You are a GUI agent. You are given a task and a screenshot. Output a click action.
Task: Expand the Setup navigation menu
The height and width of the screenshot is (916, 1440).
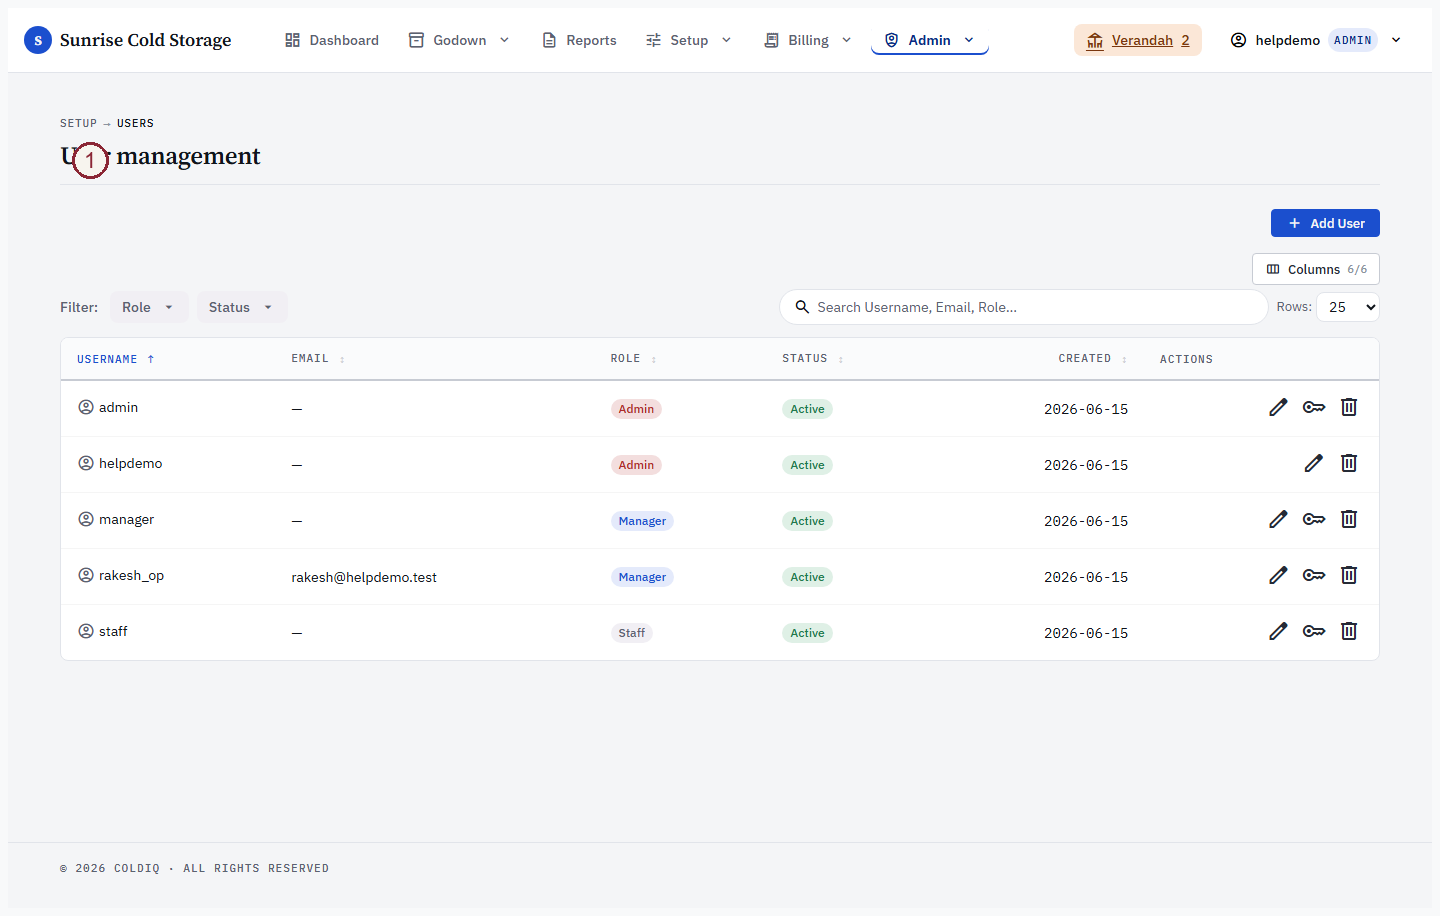688,40
